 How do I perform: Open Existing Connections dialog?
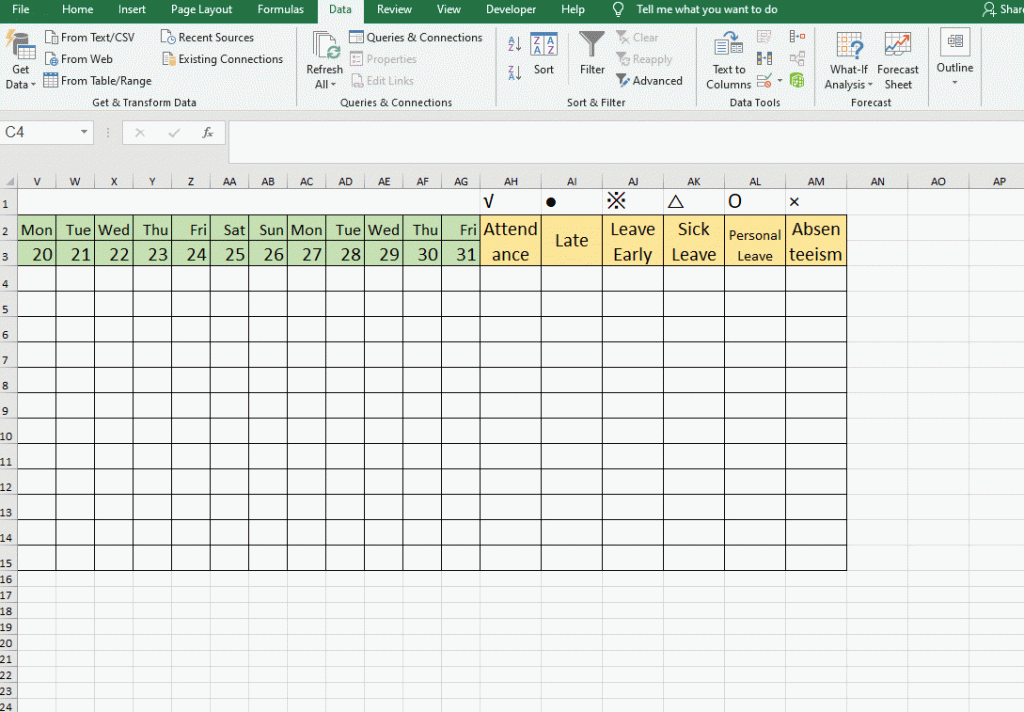point(222,59)
